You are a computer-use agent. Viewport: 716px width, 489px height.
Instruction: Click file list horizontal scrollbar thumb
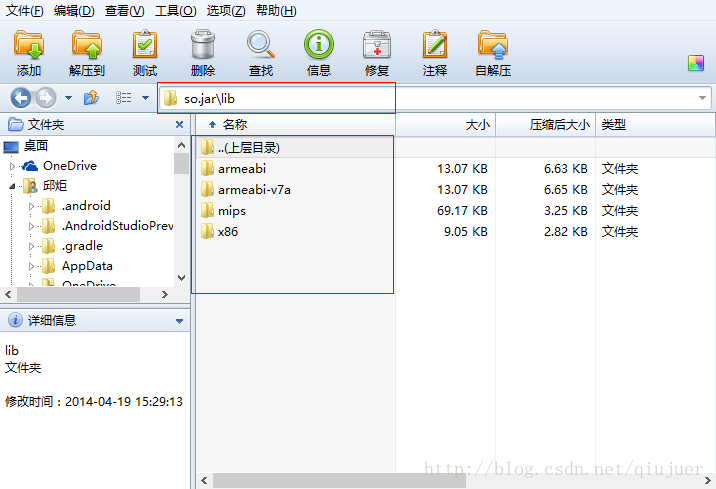pyautogui.click(x=339, y=480)
